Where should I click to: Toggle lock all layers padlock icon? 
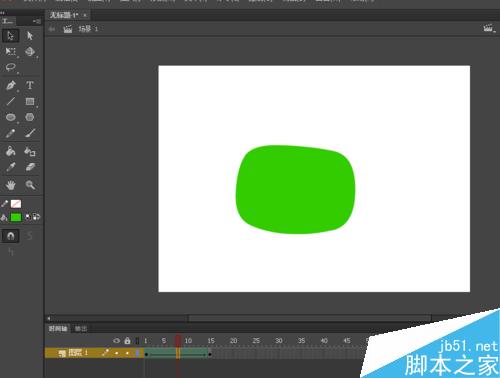pos(127,341)
